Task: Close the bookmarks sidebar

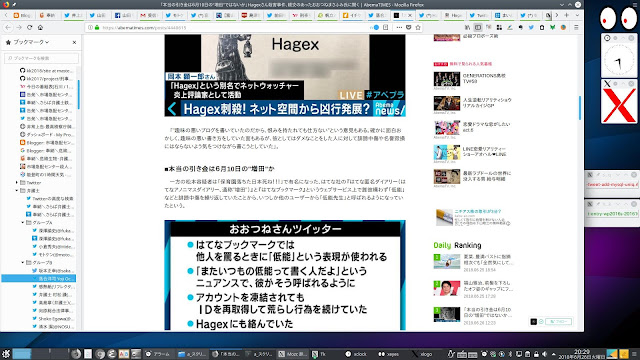Action: 74,42
